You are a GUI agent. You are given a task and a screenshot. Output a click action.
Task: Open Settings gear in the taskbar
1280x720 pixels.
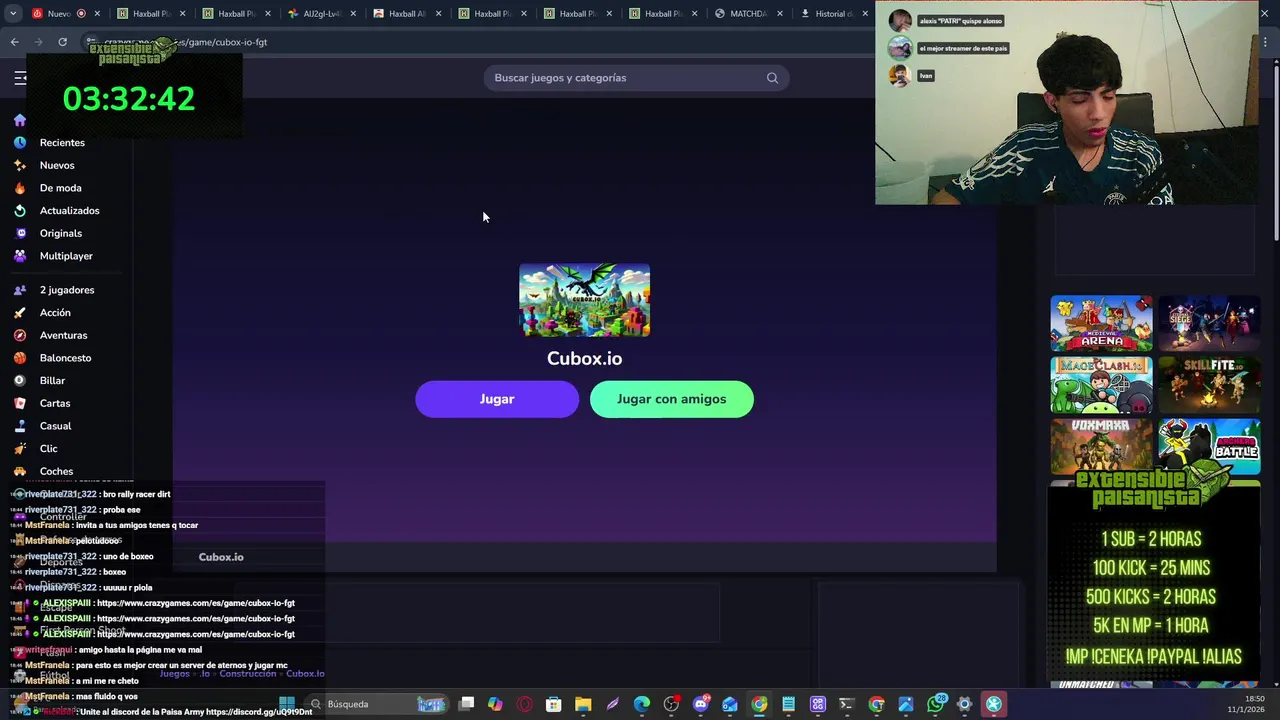point(964,704)
